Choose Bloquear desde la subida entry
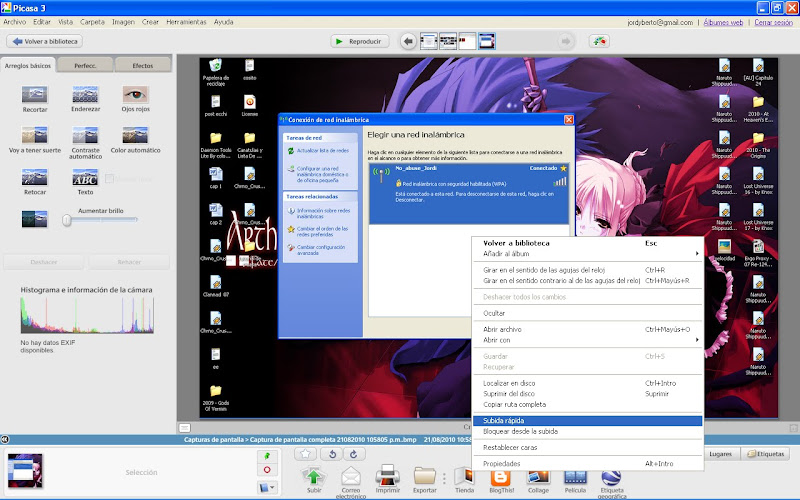The height and width of the screenshot is (500, 800). click(587, 432)
